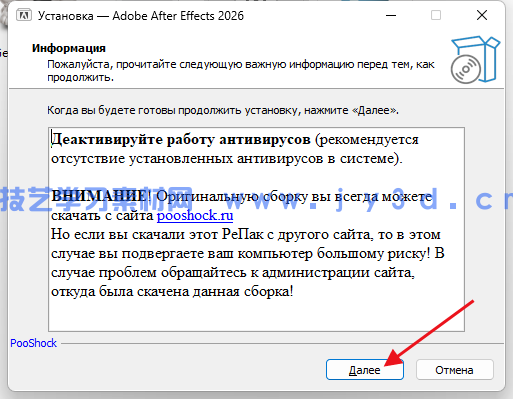Viewport: 513px width, 399px height.
Task: Click inside the information text box
Action: 256,229
